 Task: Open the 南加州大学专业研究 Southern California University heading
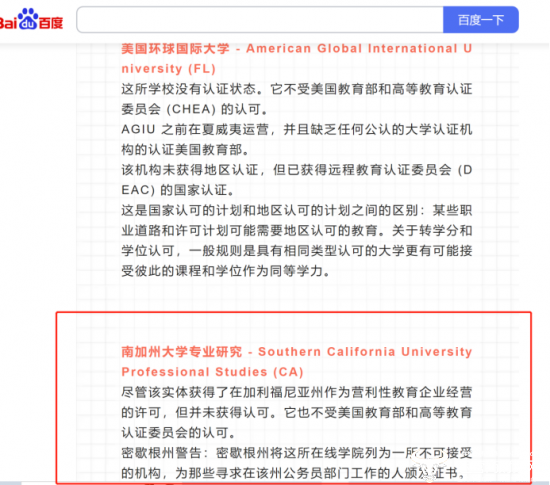(x=296, y=351)
